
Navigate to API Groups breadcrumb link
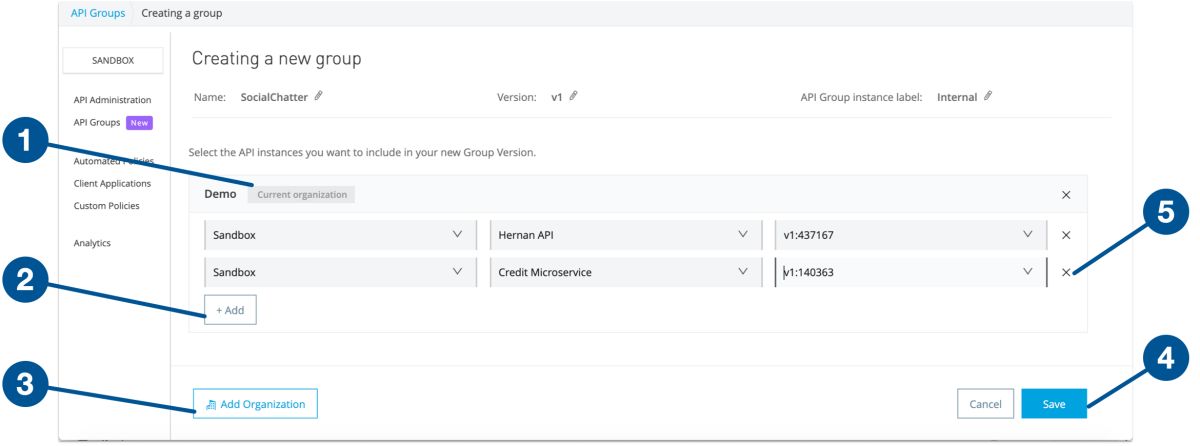click(98, 13)
